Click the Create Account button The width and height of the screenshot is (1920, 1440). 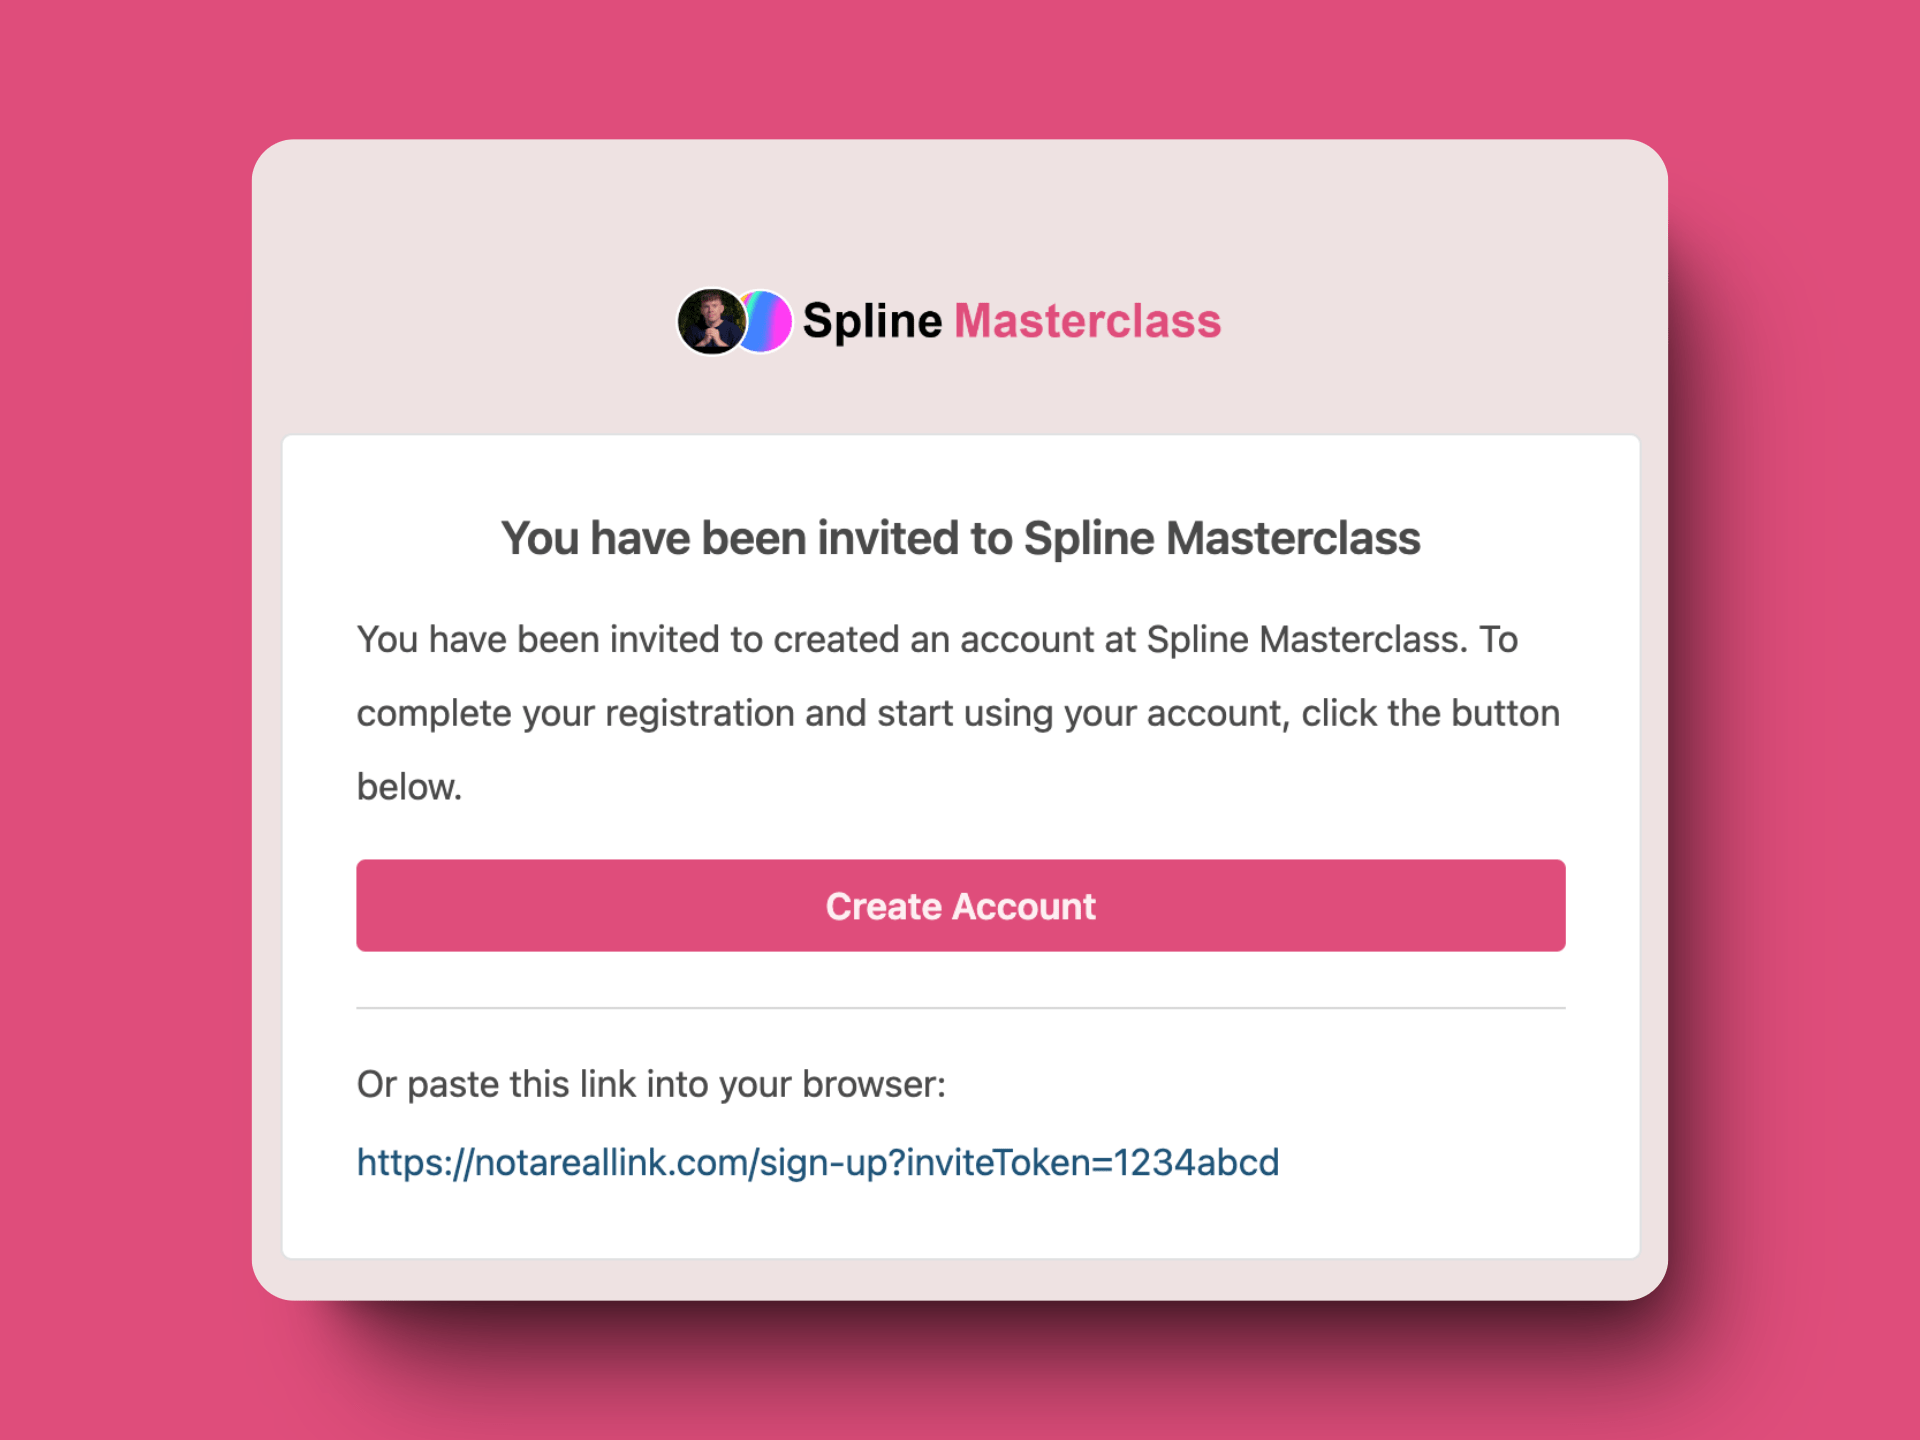click(960, 905)
